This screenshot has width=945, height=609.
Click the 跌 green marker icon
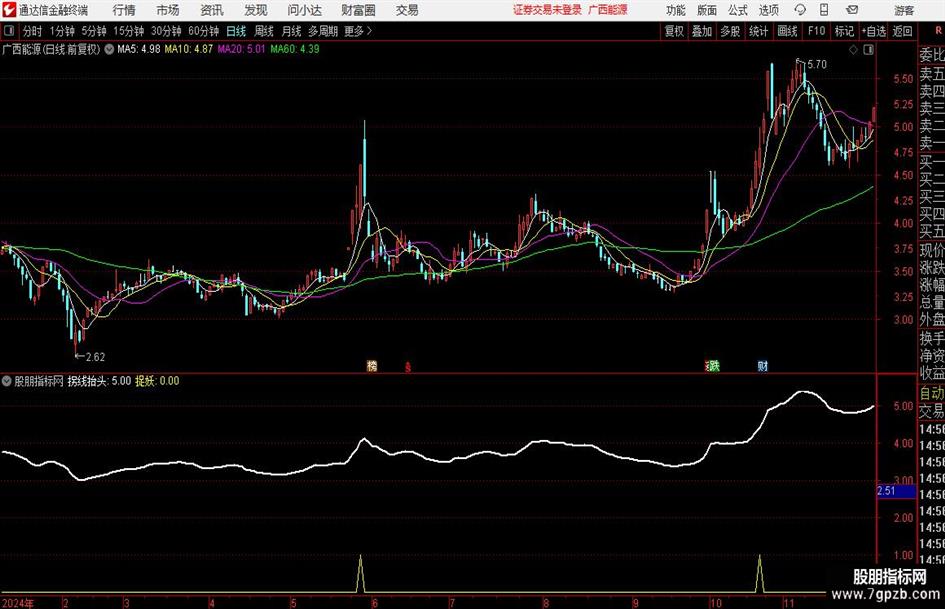[x=715, y=365]
